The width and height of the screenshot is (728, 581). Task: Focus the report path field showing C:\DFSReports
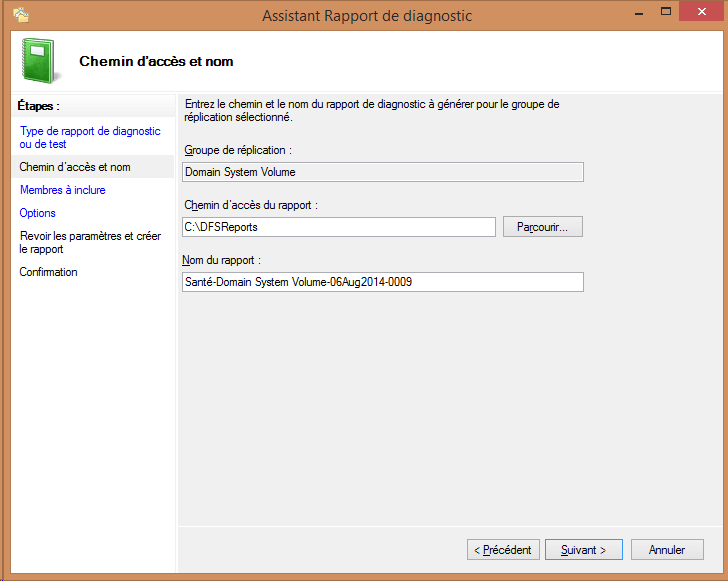[338, 227]
